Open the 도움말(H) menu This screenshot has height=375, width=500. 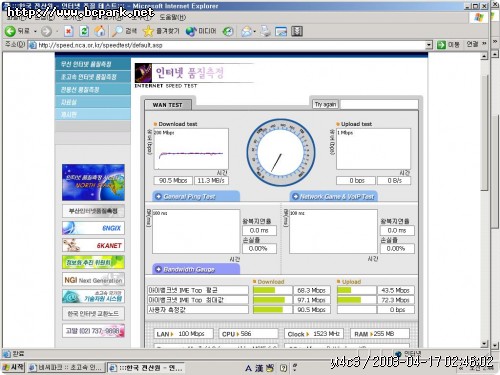click(172, 17)
